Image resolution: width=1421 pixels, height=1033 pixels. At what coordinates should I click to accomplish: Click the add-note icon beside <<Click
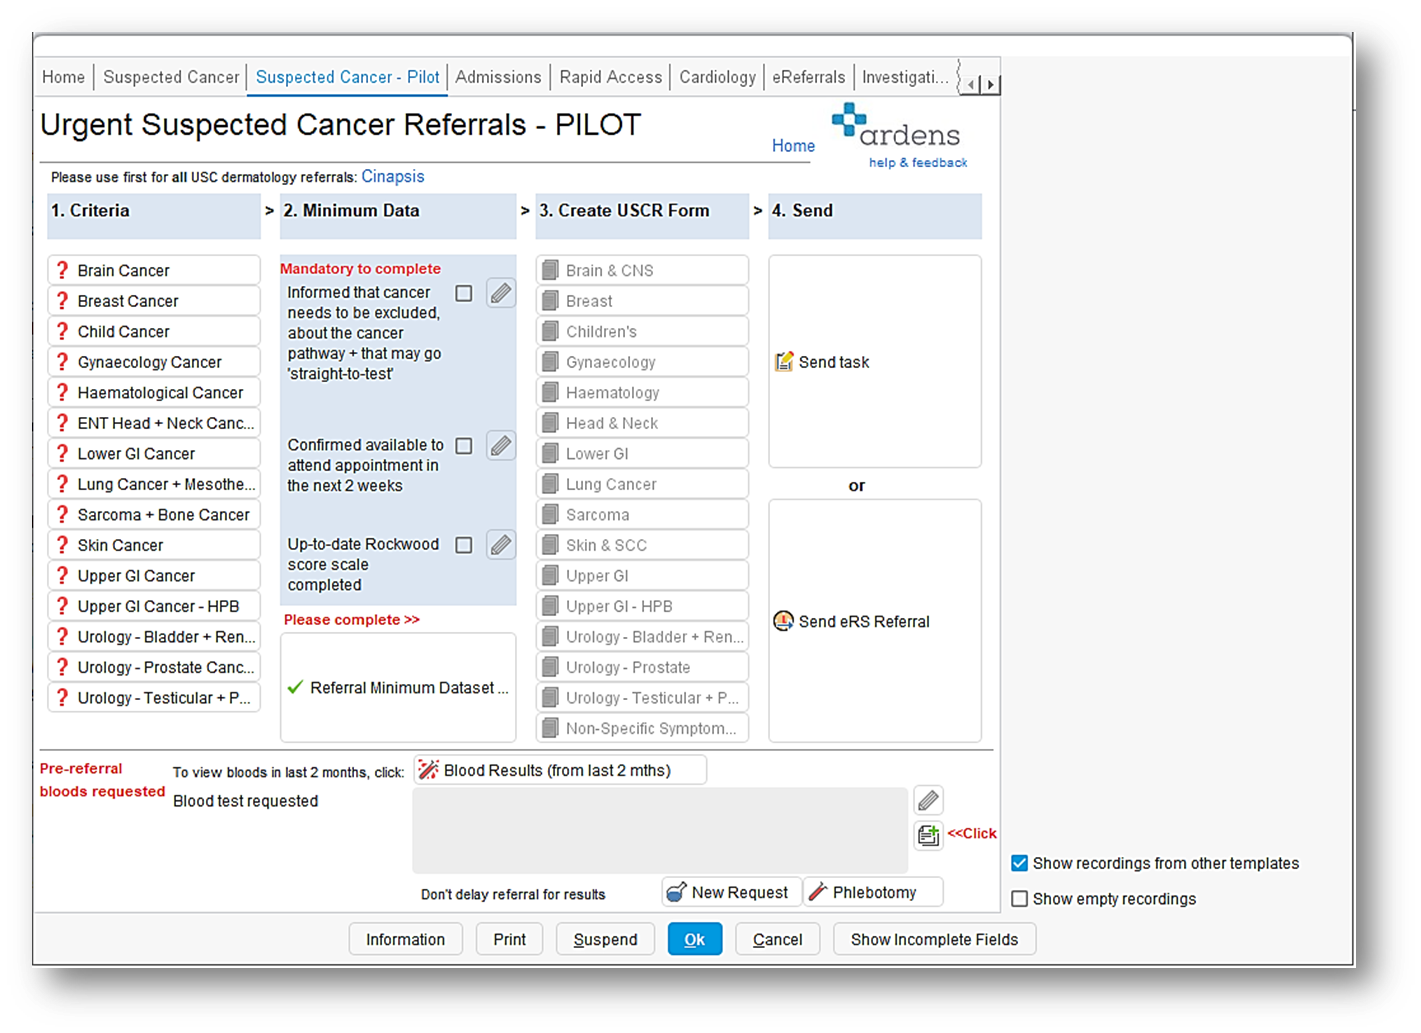pyautogui.click(x=928, y=834)
